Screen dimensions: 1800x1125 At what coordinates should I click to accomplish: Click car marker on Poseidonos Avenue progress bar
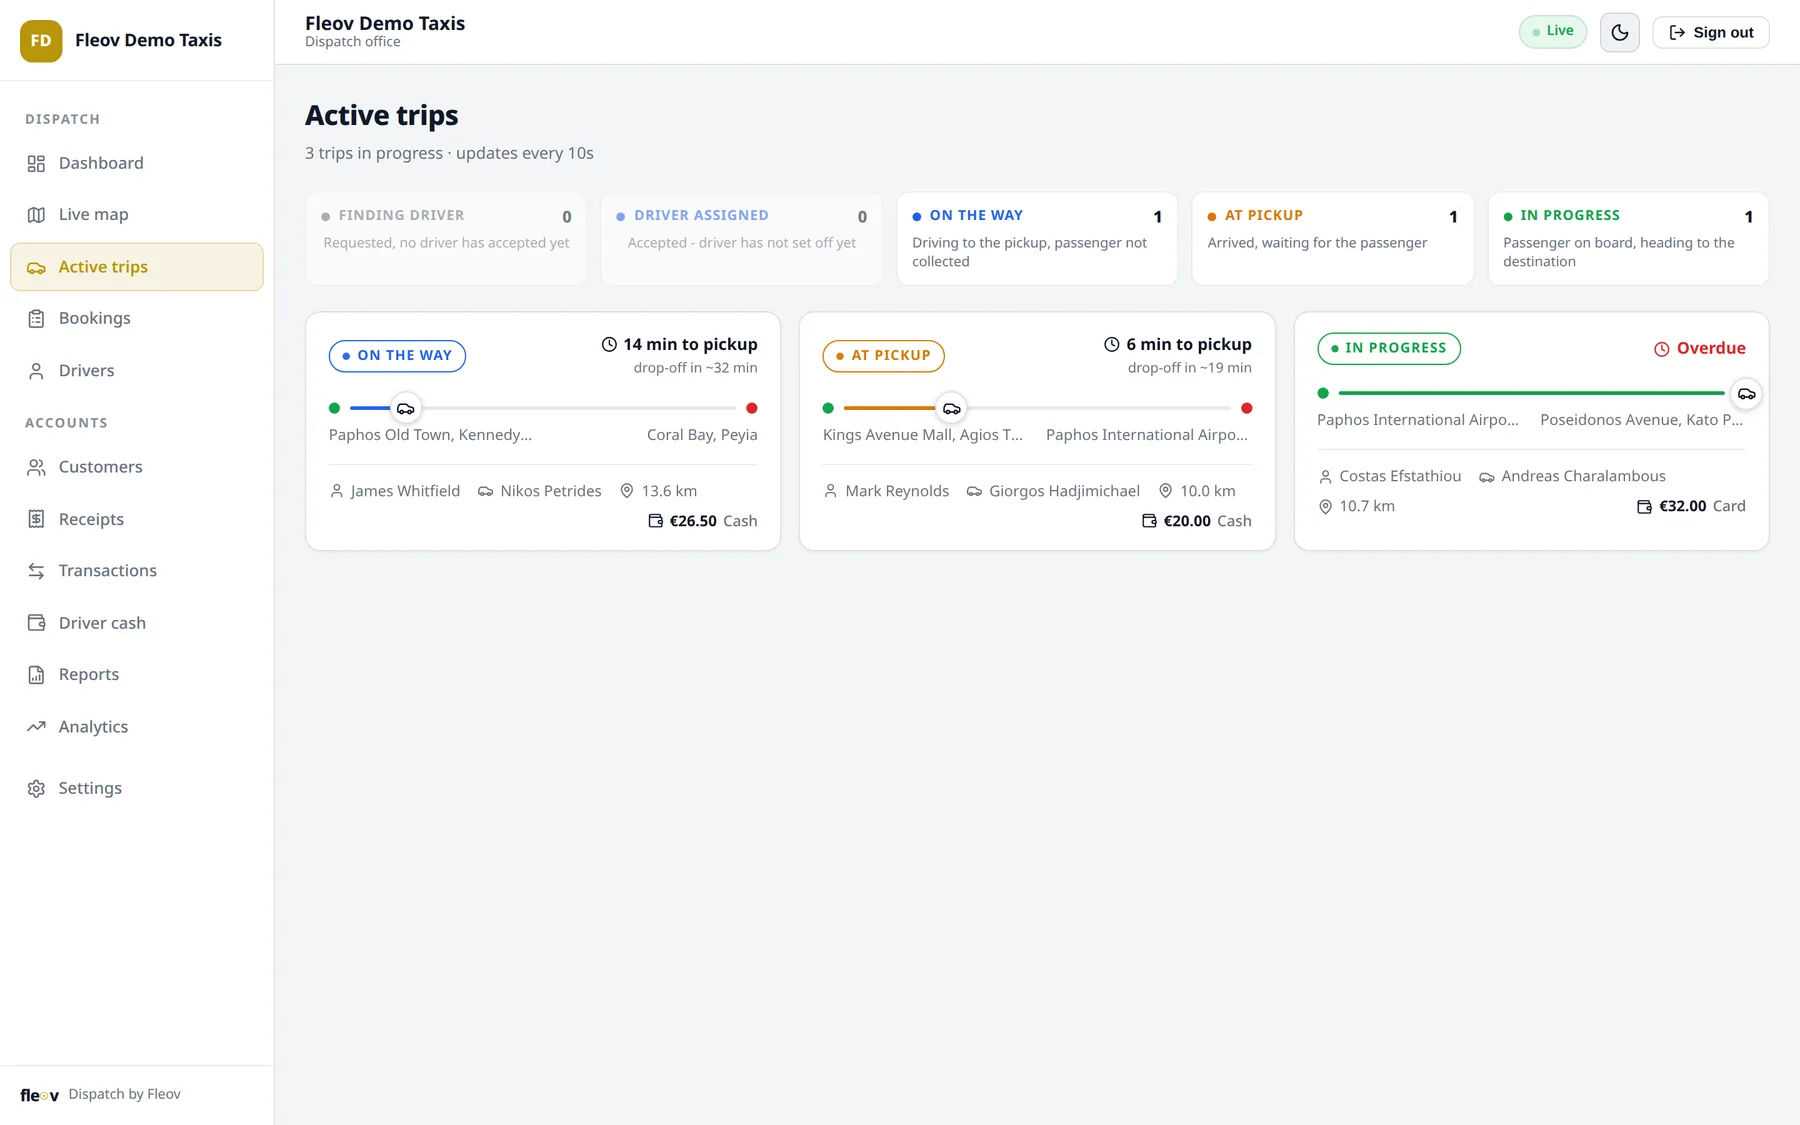tap(1746, 394)
